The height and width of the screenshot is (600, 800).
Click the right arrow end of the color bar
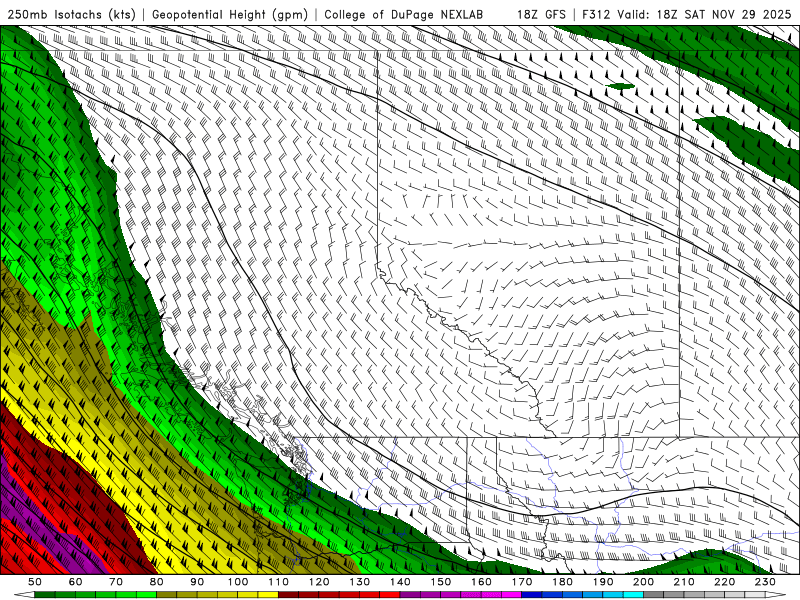(x=776, y=594)
